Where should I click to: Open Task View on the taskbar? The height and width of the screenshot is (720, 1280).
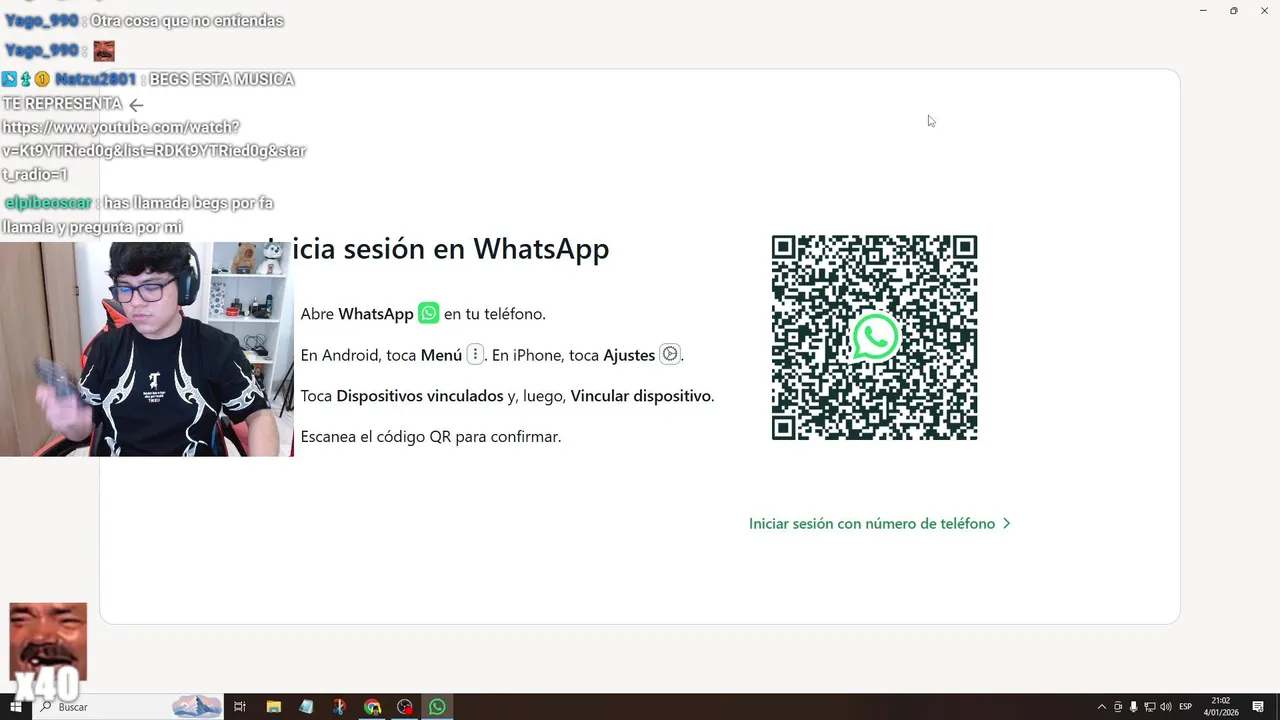(240, 707)
